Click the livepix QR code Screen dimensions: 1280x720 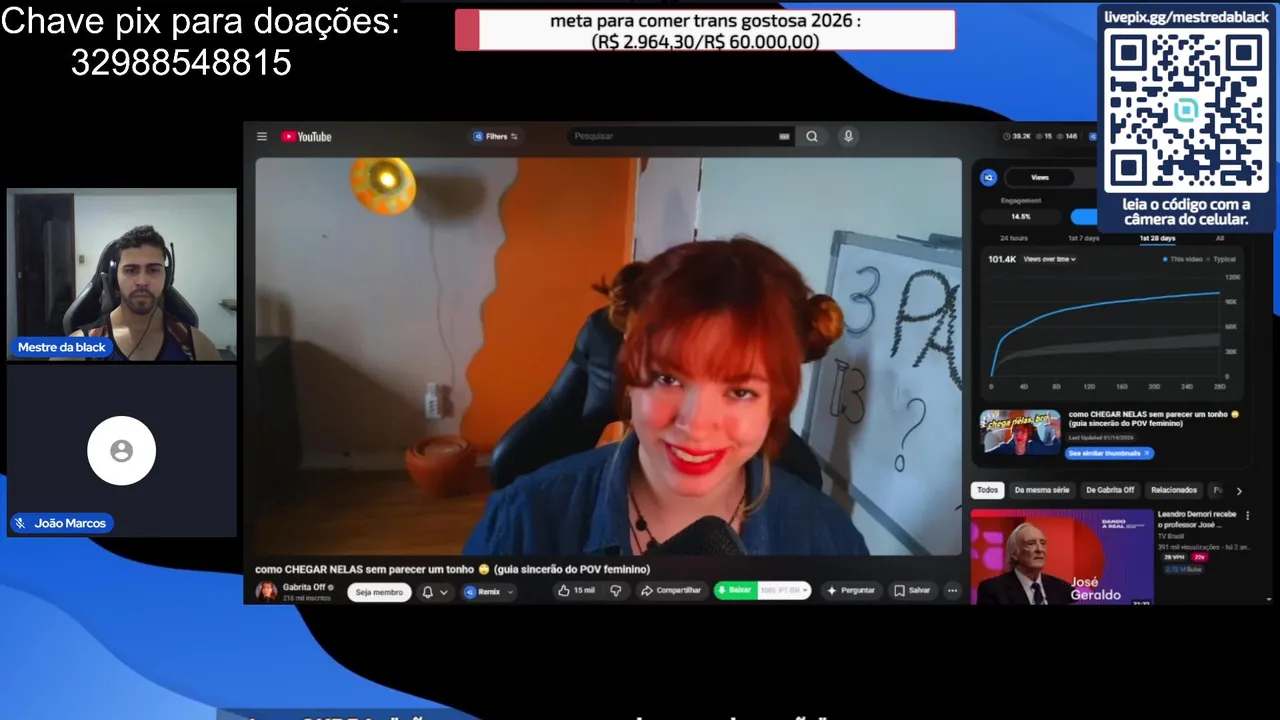coord(1186,109)
